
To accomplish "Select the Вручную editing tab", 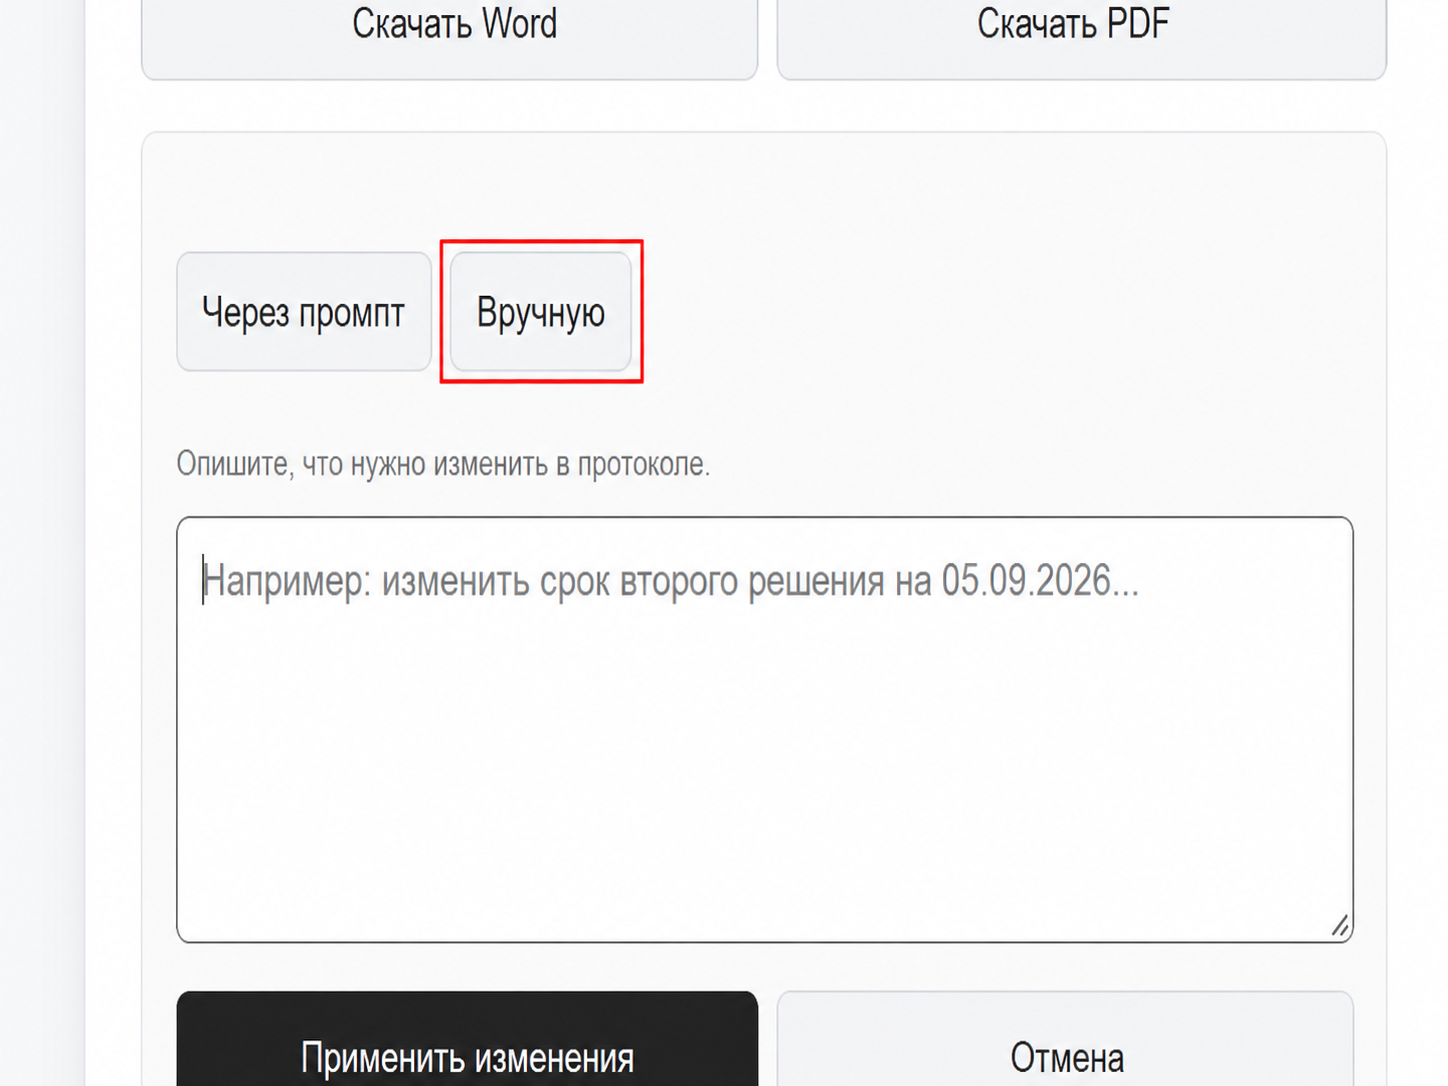I will point(540,312).
